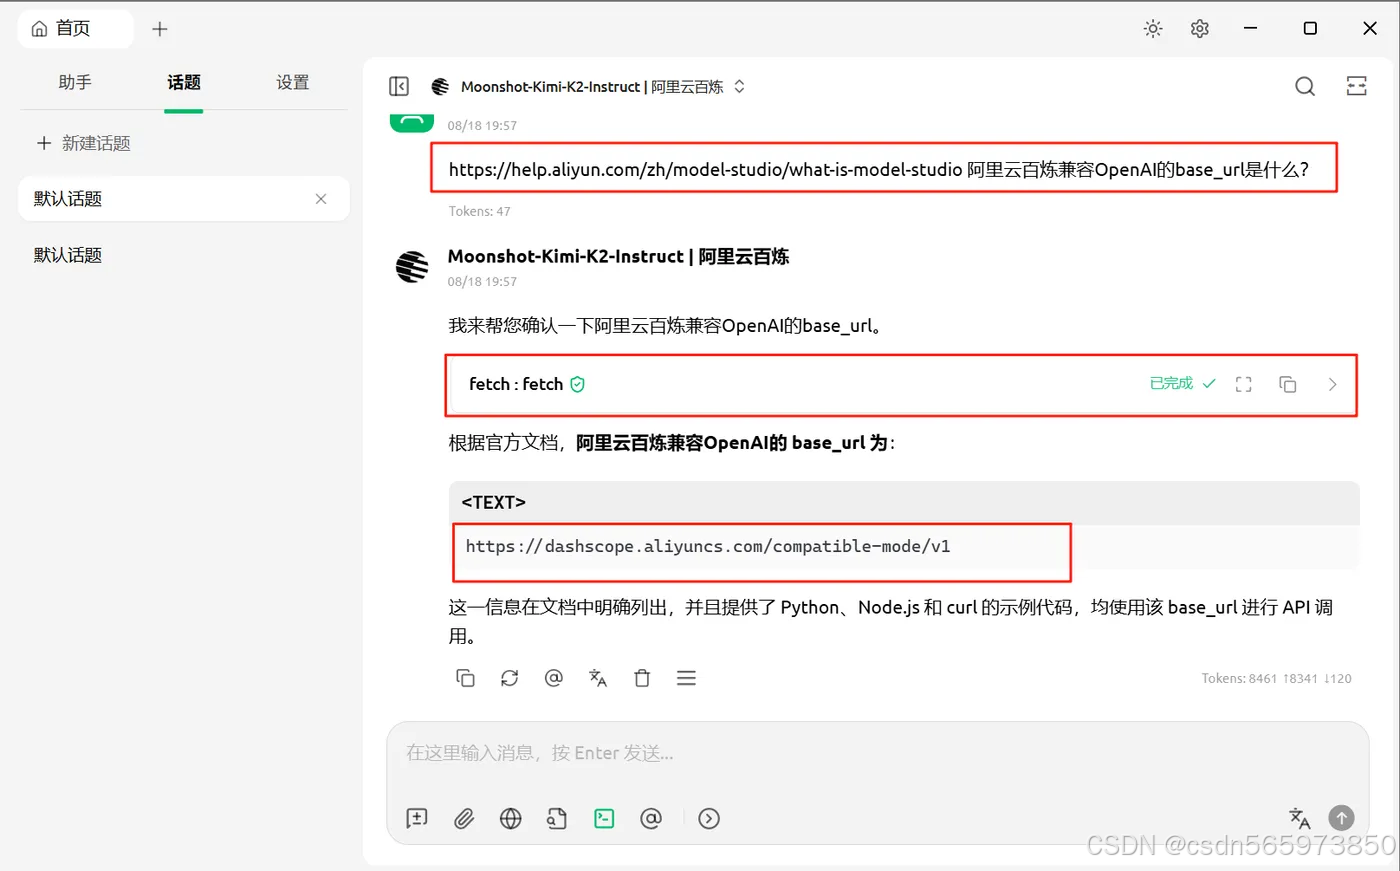This screenshot has width=1400, height=871.
Task: Click inside the message input field
Action: 878,753
